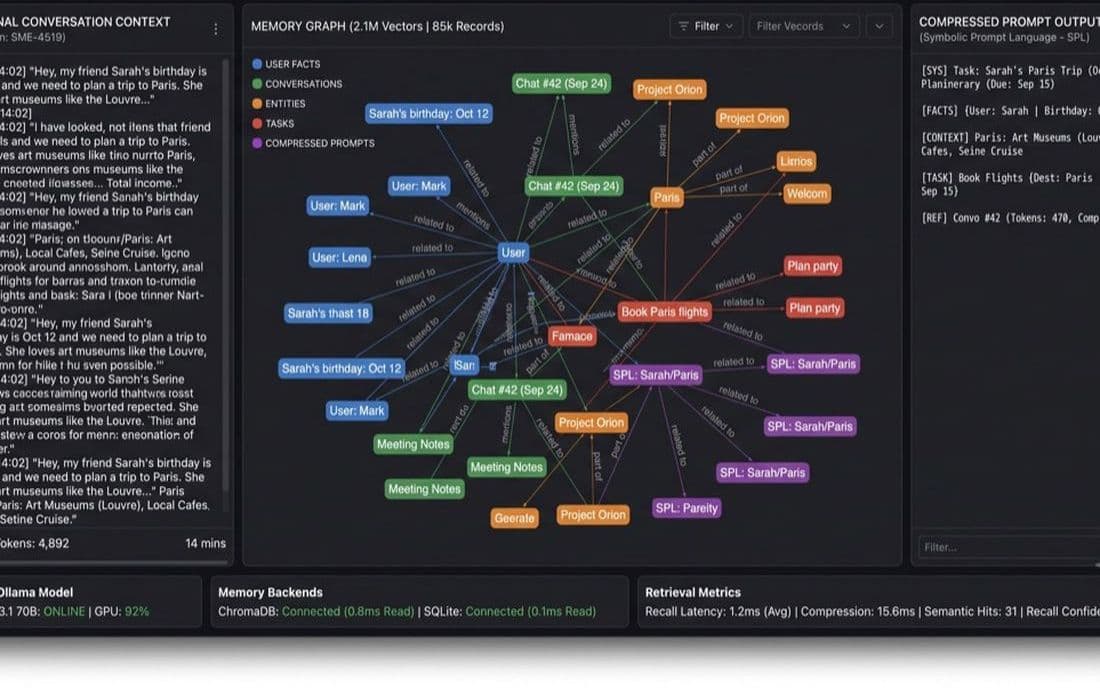
Task: Click the 'COMPRESSED PROMPT OUTPUT' heading
Action: (x=1009, y=22)
